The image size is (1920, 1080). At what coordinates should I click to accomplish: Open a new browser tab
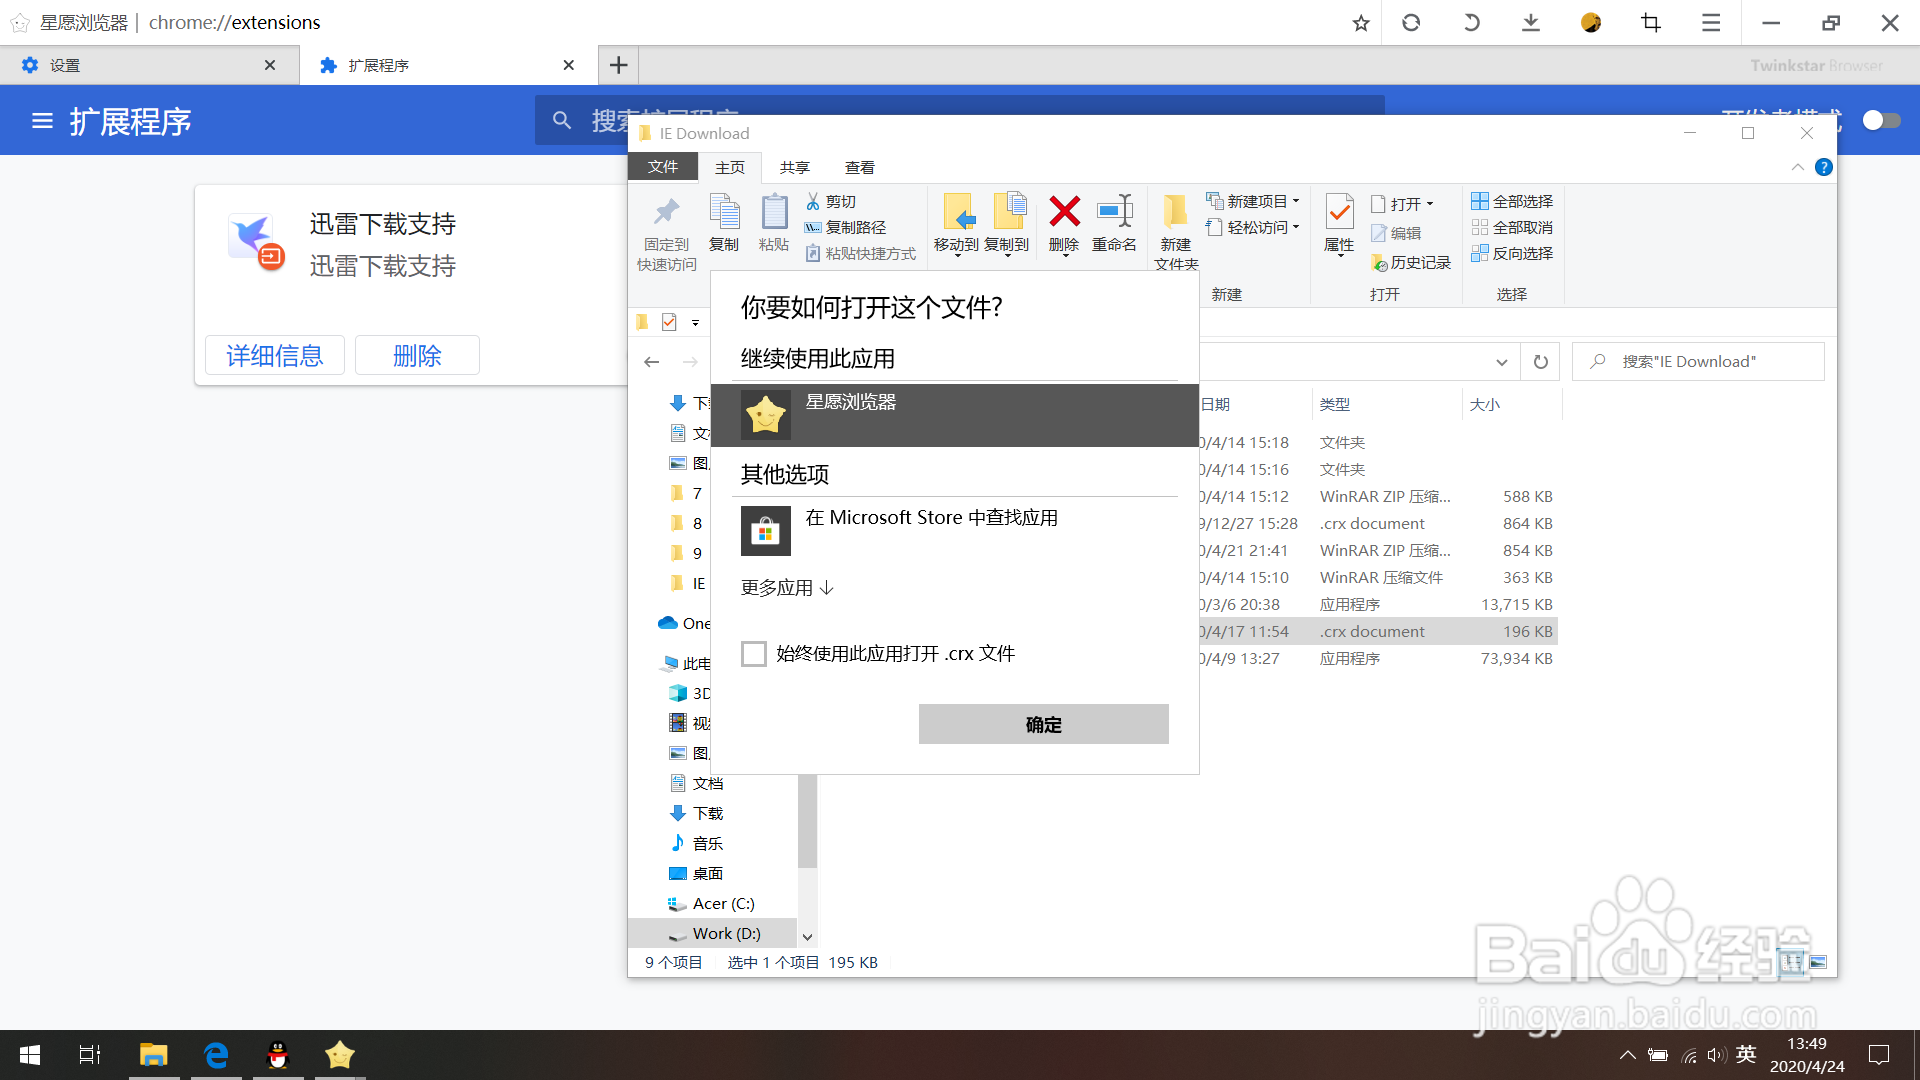pos(619,65)
